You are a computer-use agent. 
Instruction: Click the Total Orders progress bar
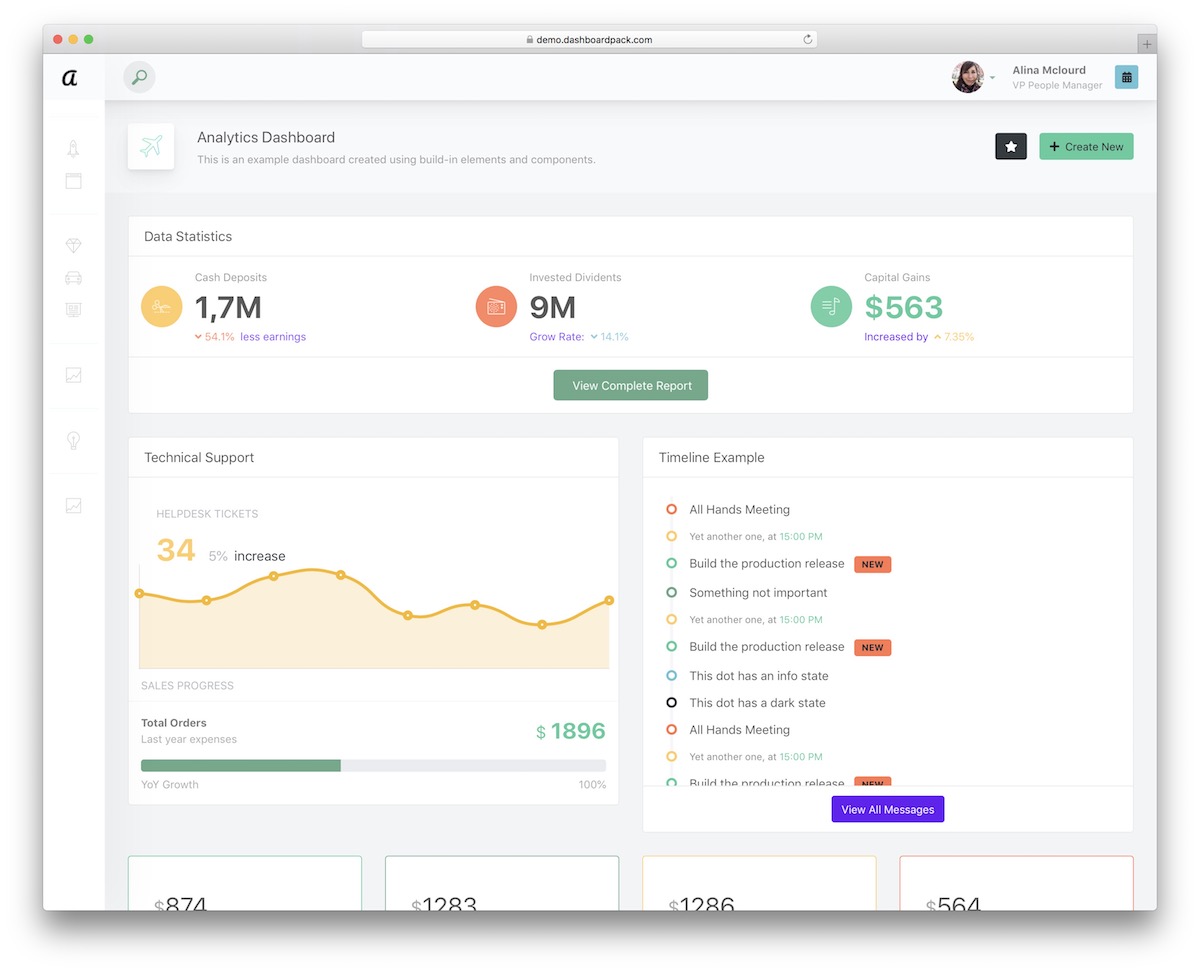(373, 766)
